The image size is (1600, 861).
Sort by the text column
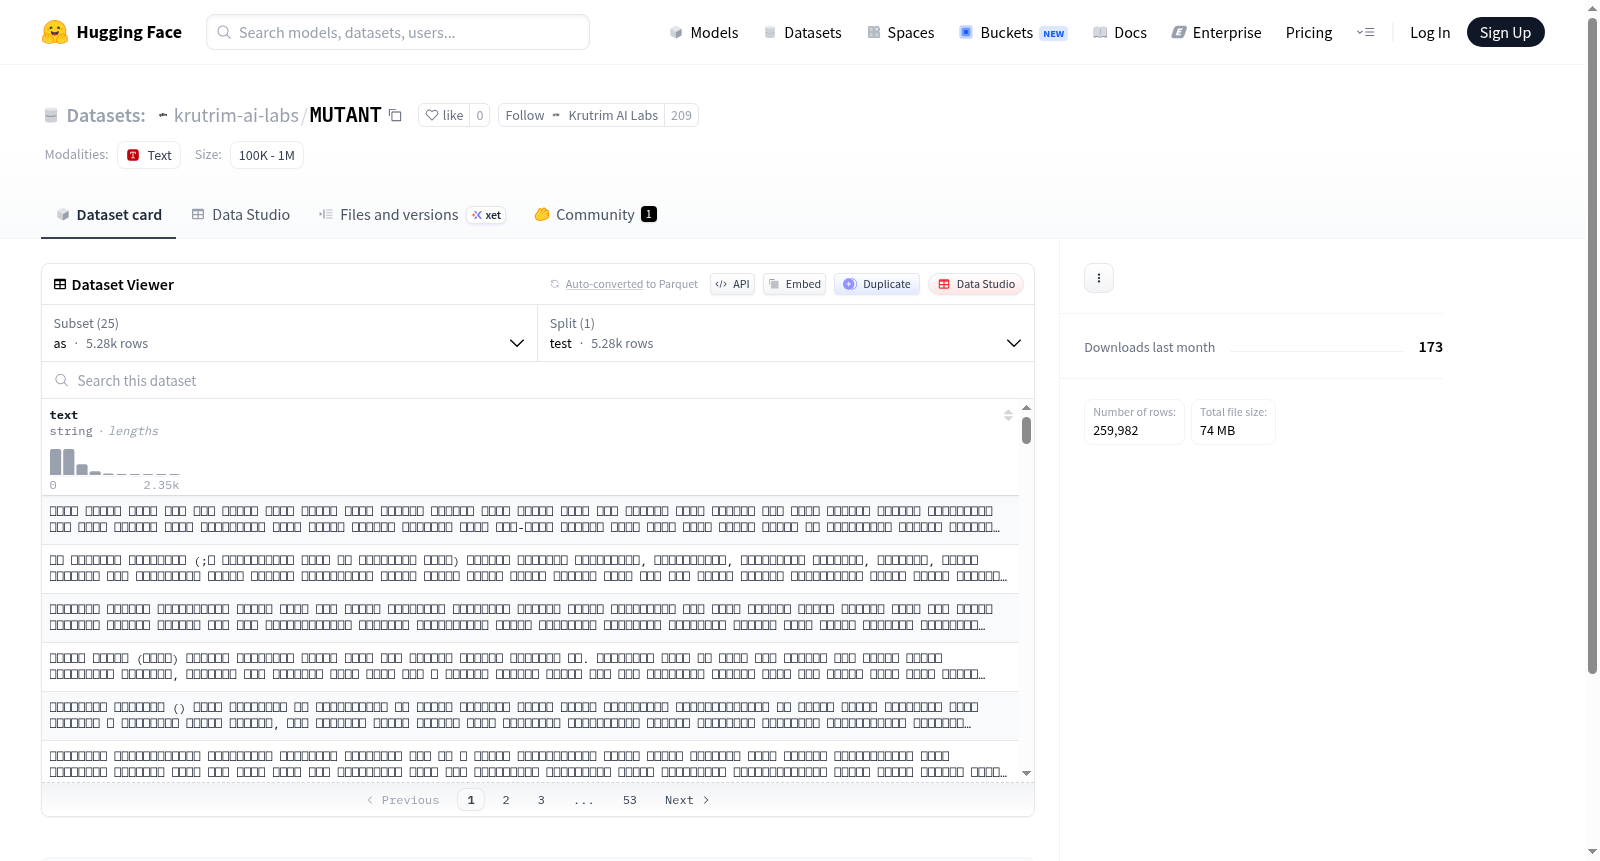(x=1008, y=415)
